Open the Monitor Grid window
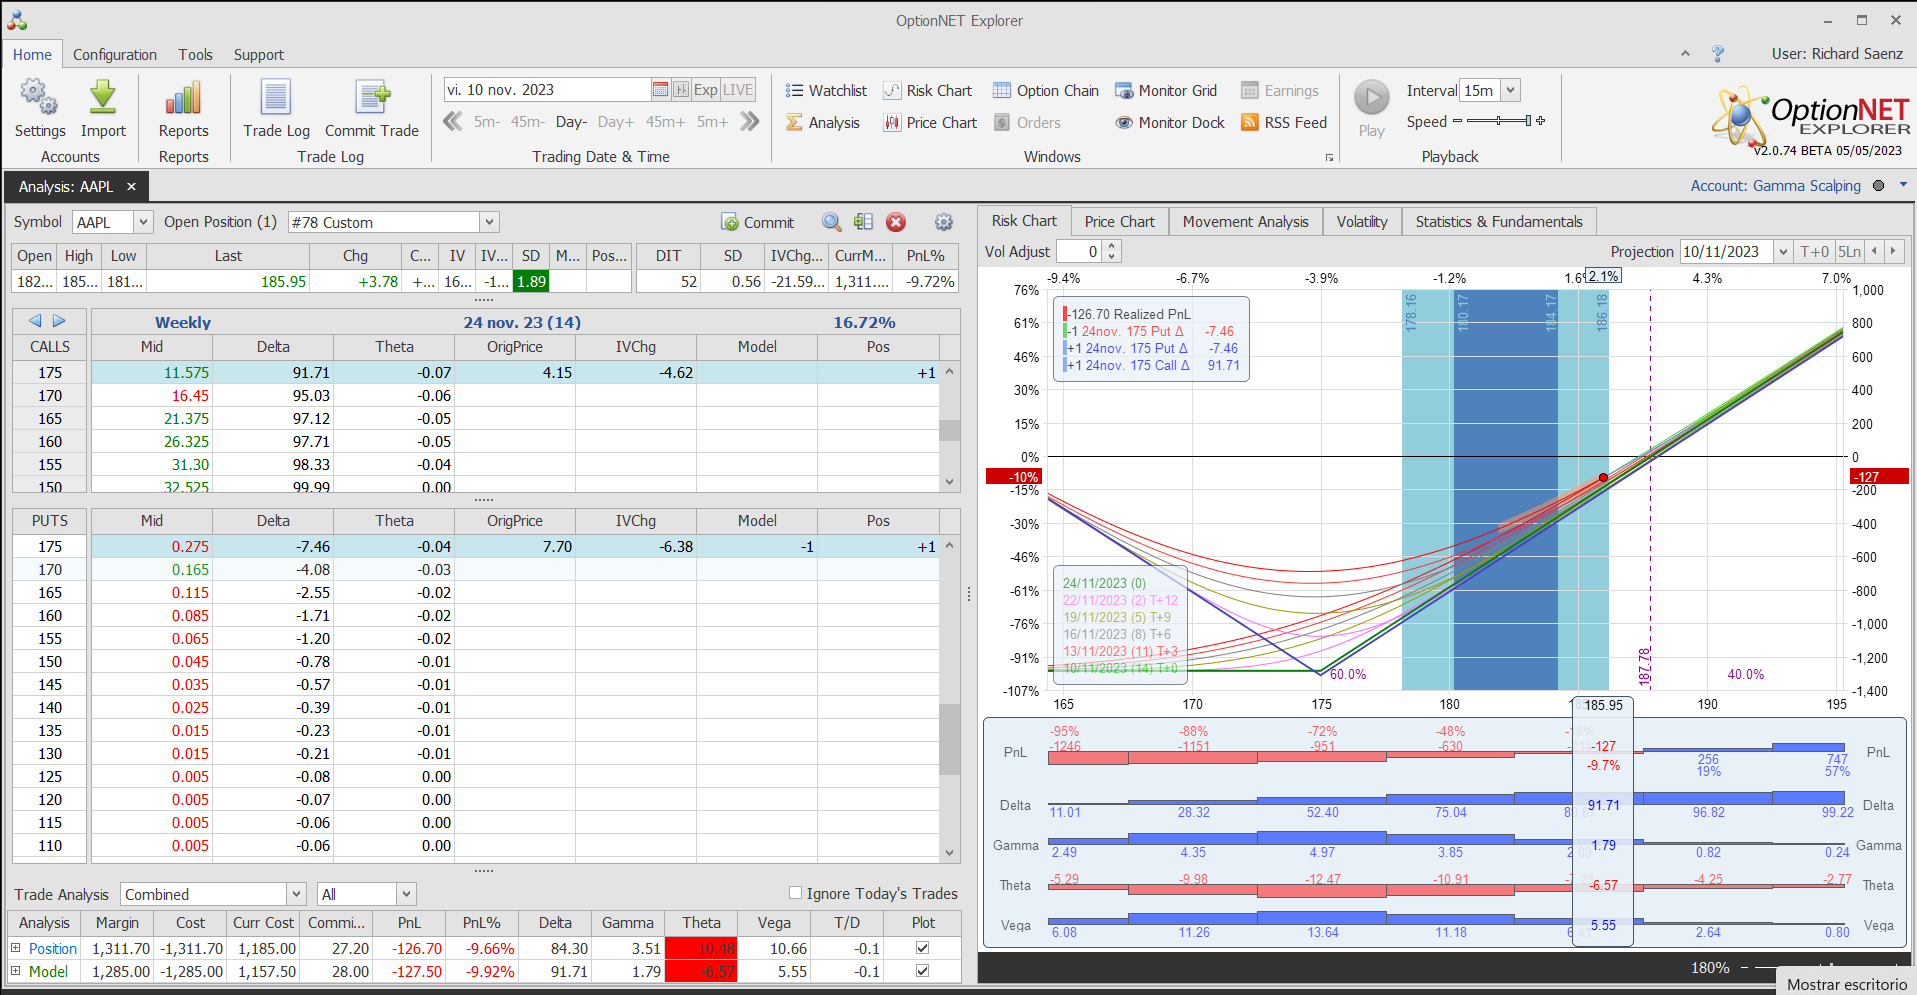The height and width of the screenshot is (995, 1917). click(x=1166, y=91)
